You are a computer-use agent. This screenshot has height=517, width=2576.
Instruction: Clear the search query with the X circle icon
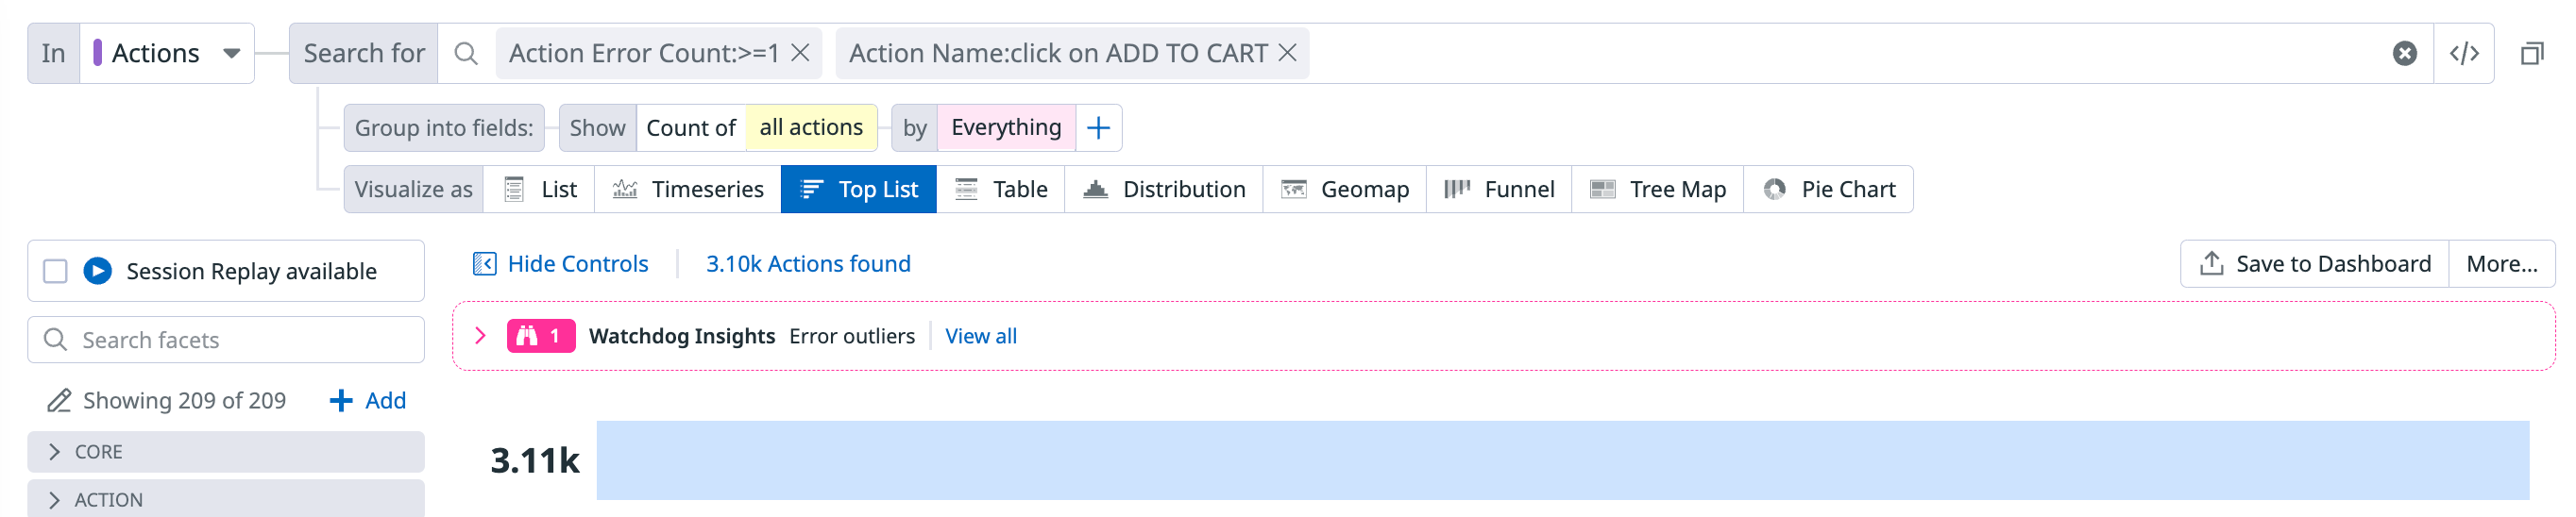point(2404,54)
